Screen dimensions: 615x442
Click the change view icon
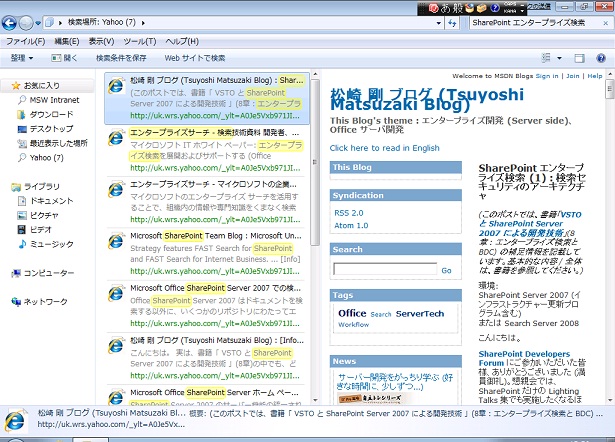(546, 58)
